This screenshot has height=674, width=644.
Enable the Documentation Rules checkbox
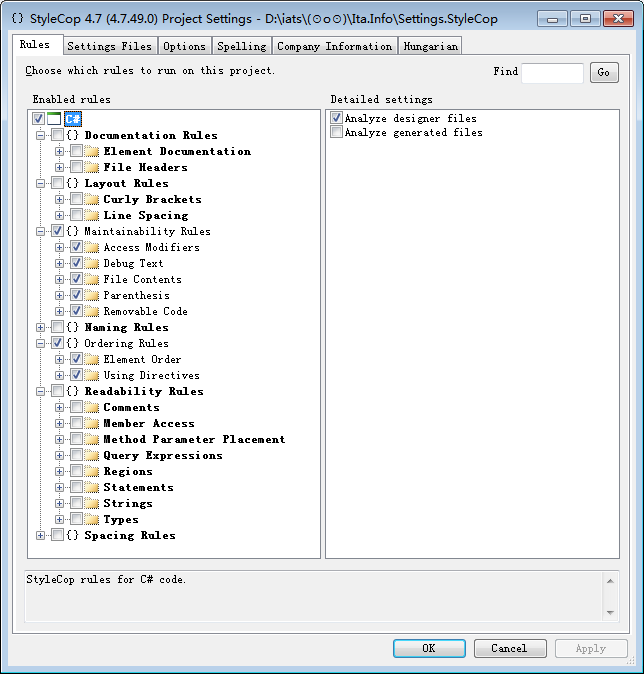tap(57, 135)
